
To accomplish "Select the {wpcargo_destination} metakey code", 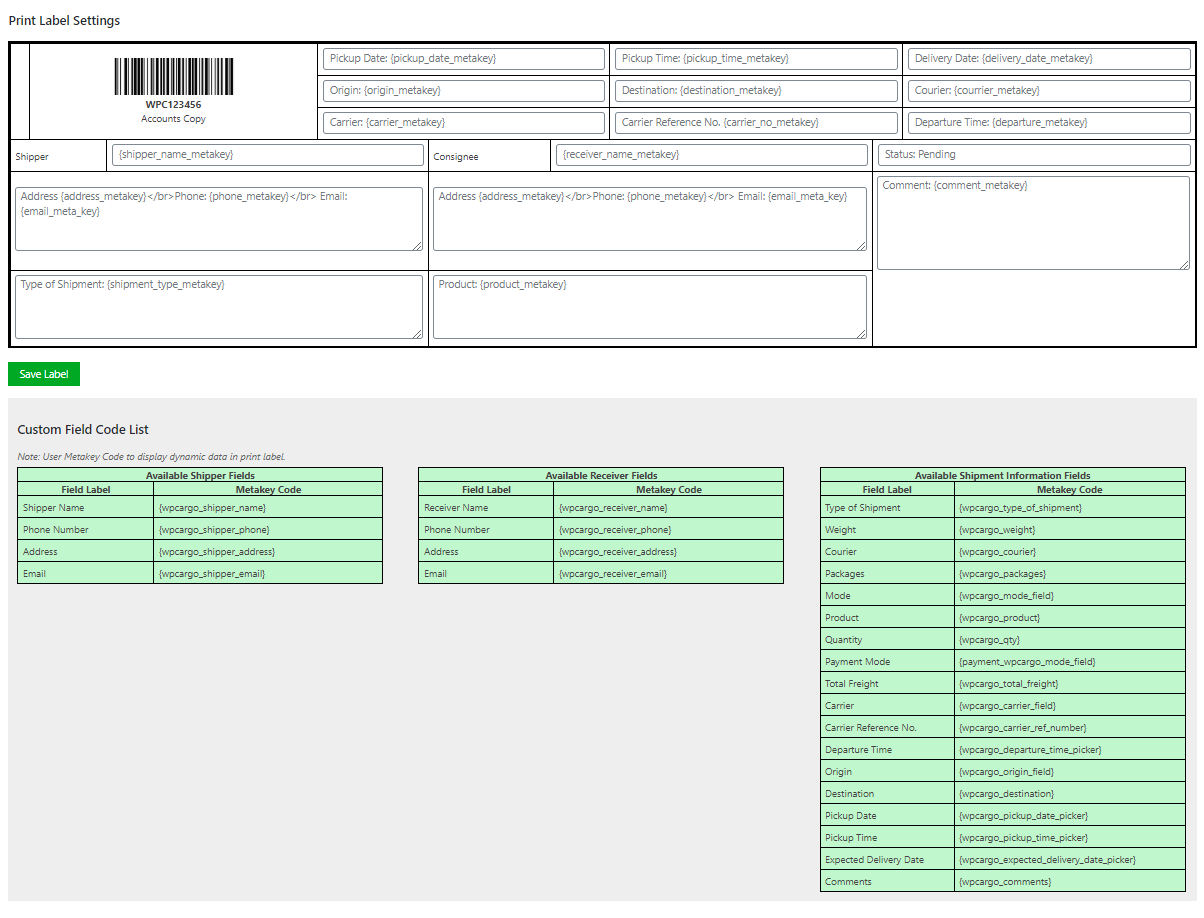I will pyautogui.click(x=1006, y=794).
